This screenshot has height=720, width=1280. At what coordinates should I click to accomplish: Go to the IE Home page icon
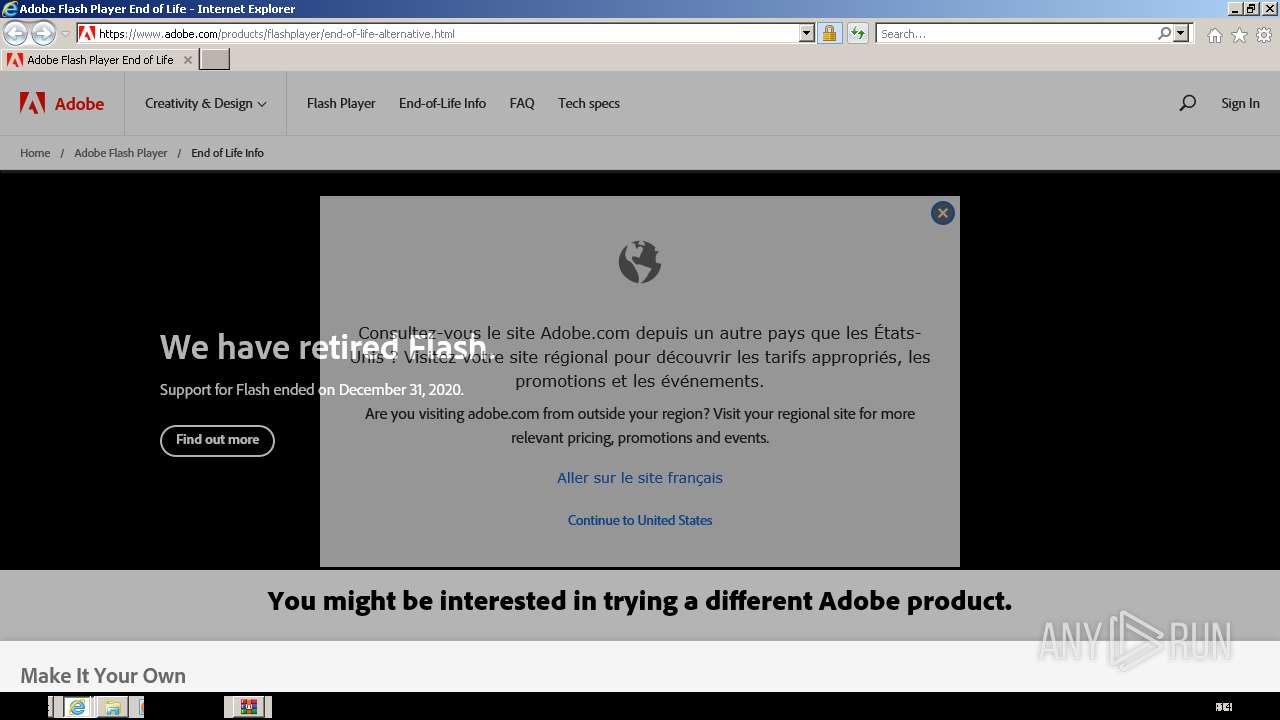[1214, 35]
